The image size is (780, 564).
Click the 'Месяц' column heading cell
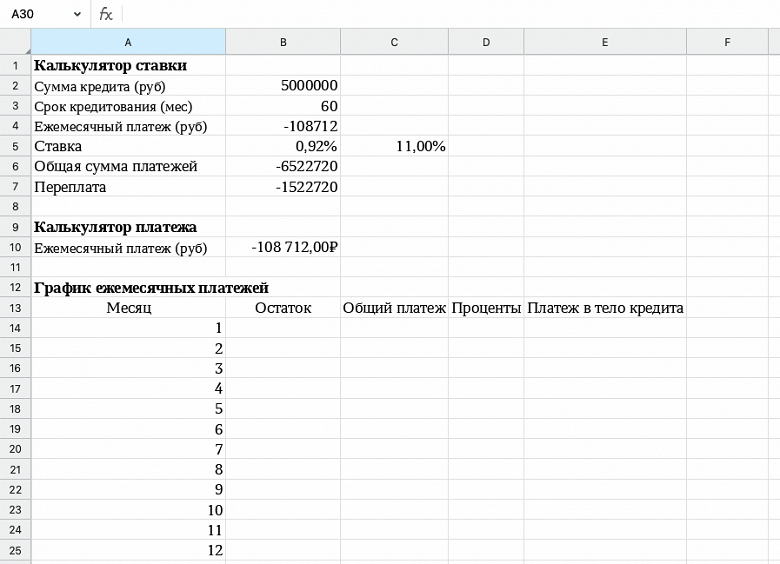coord(128,307)
